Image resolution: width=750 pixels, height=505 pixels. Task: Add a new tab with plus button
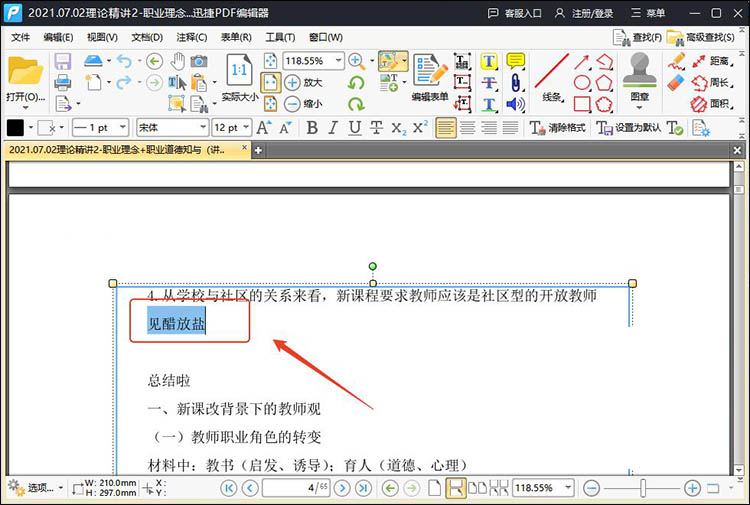click(x=258, y=150)
